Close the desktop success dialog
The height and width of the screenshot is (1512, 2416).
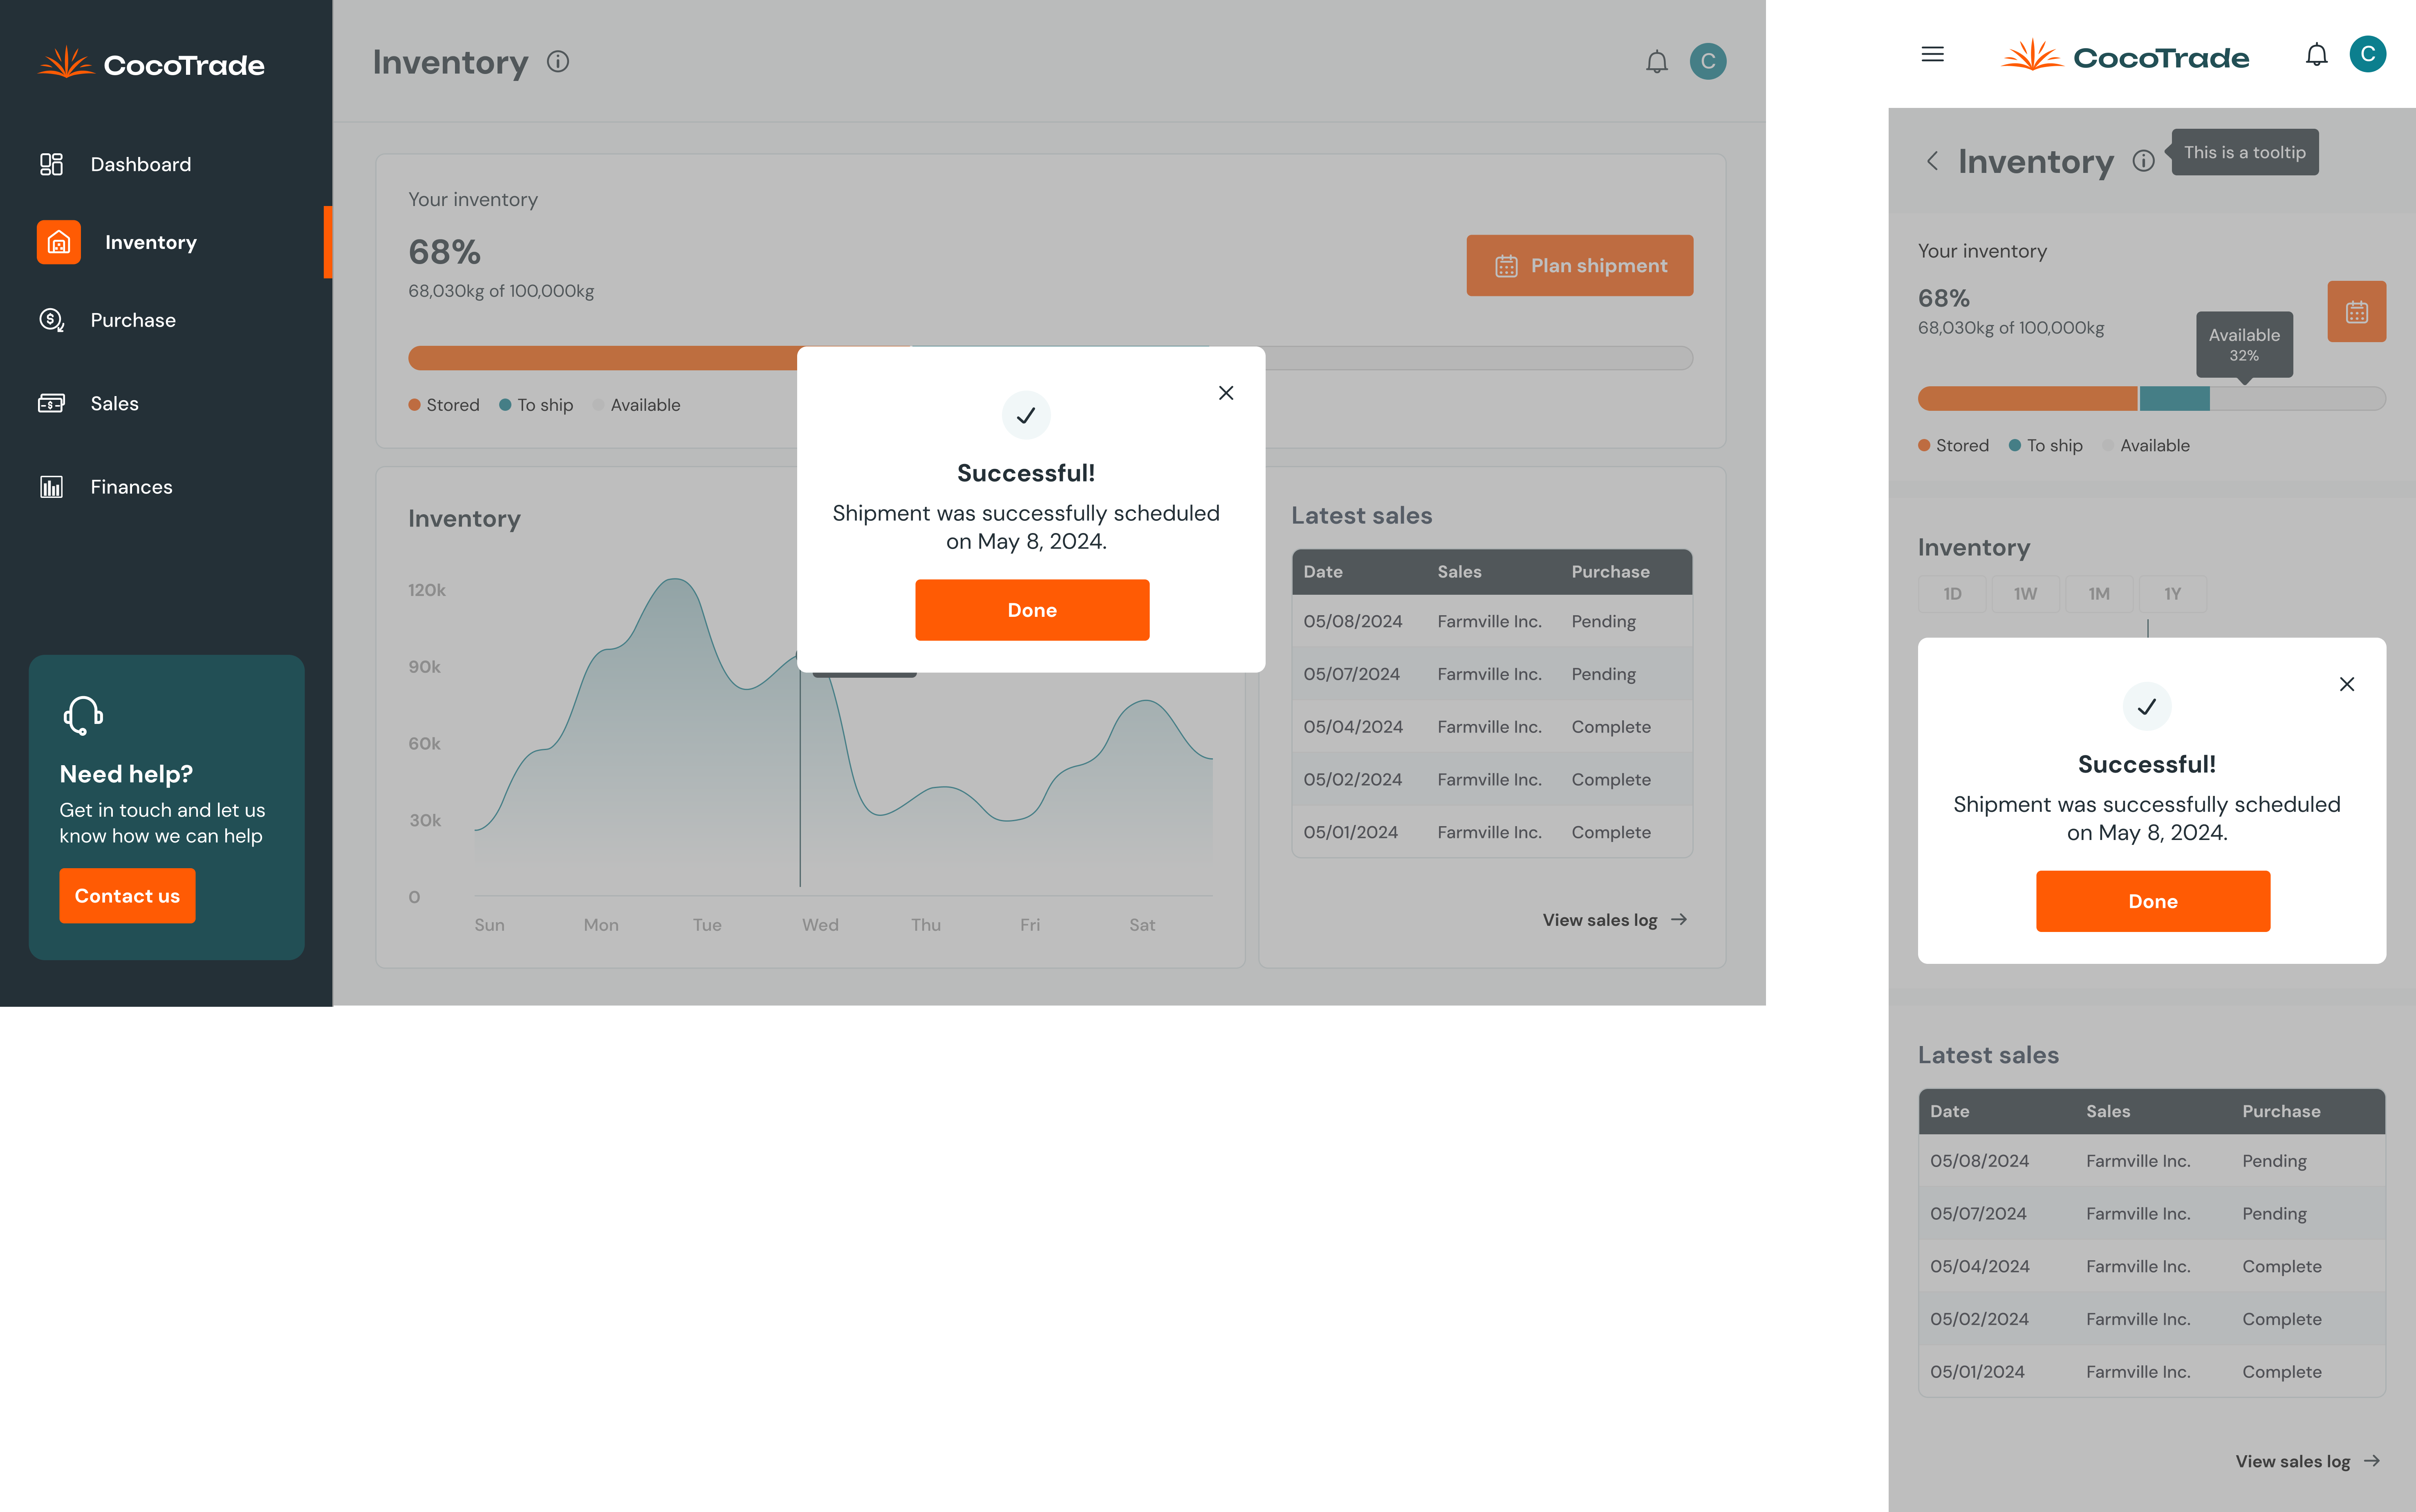click(1226, 393)
